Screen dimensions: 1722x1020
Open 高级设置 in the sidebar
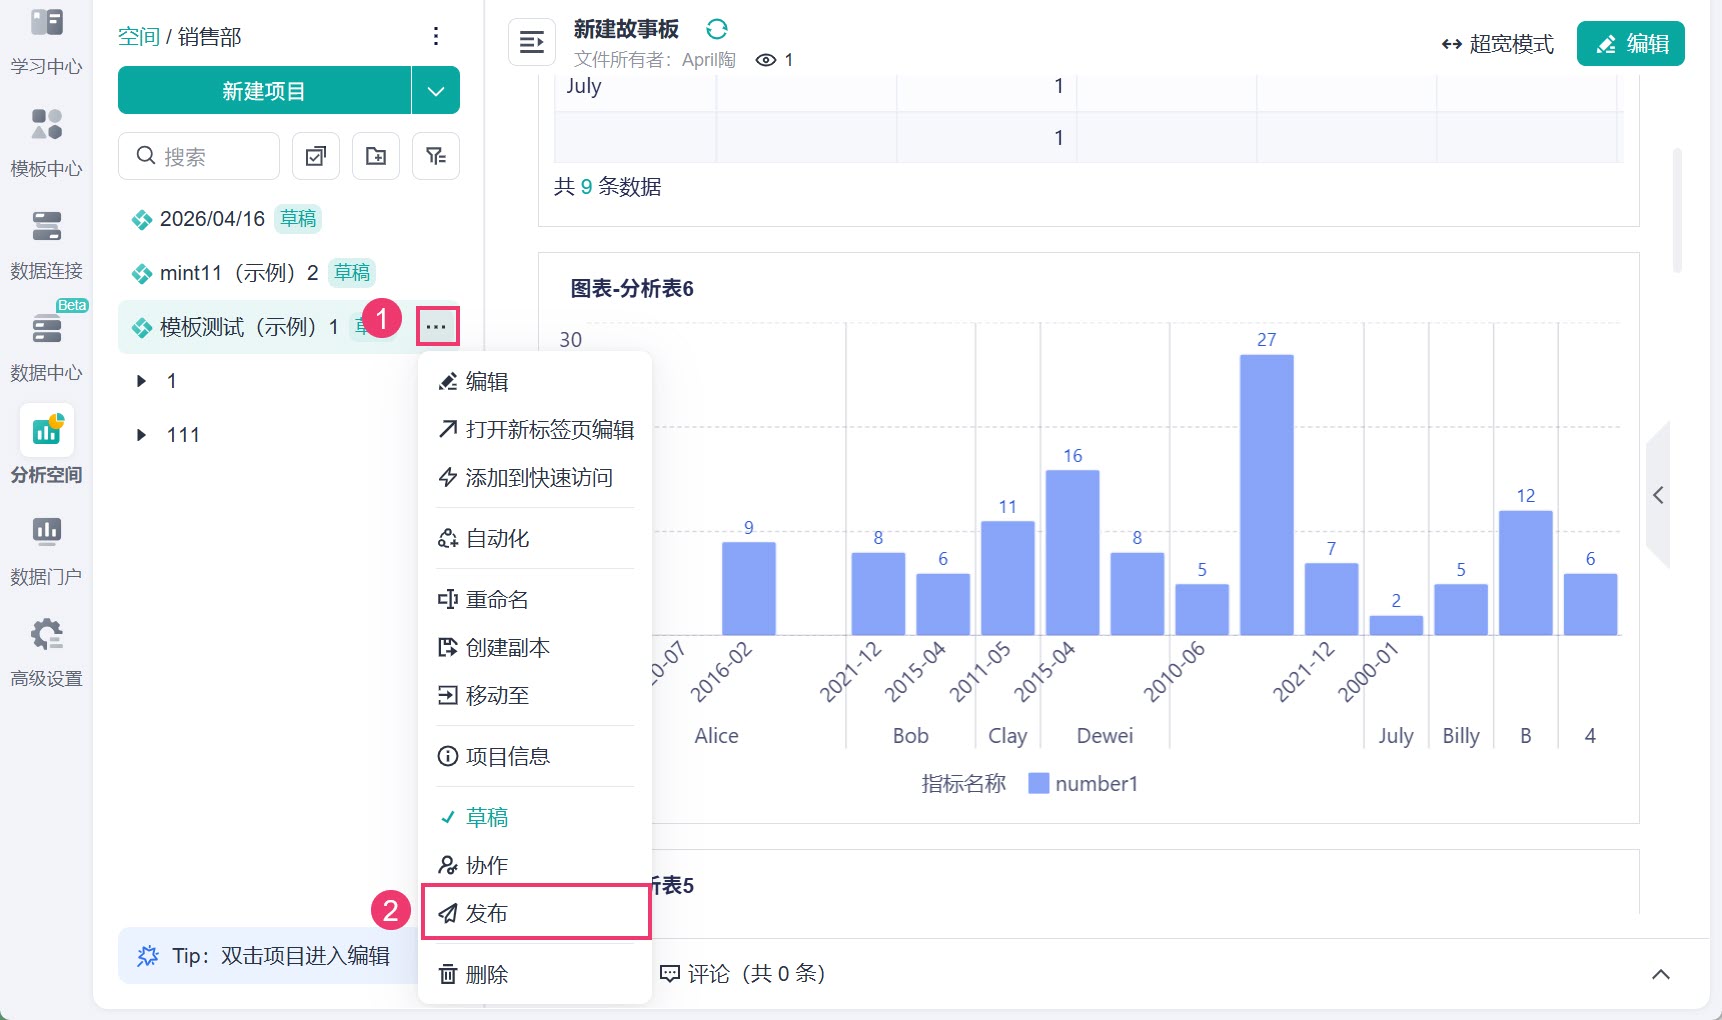coord(46,652)
